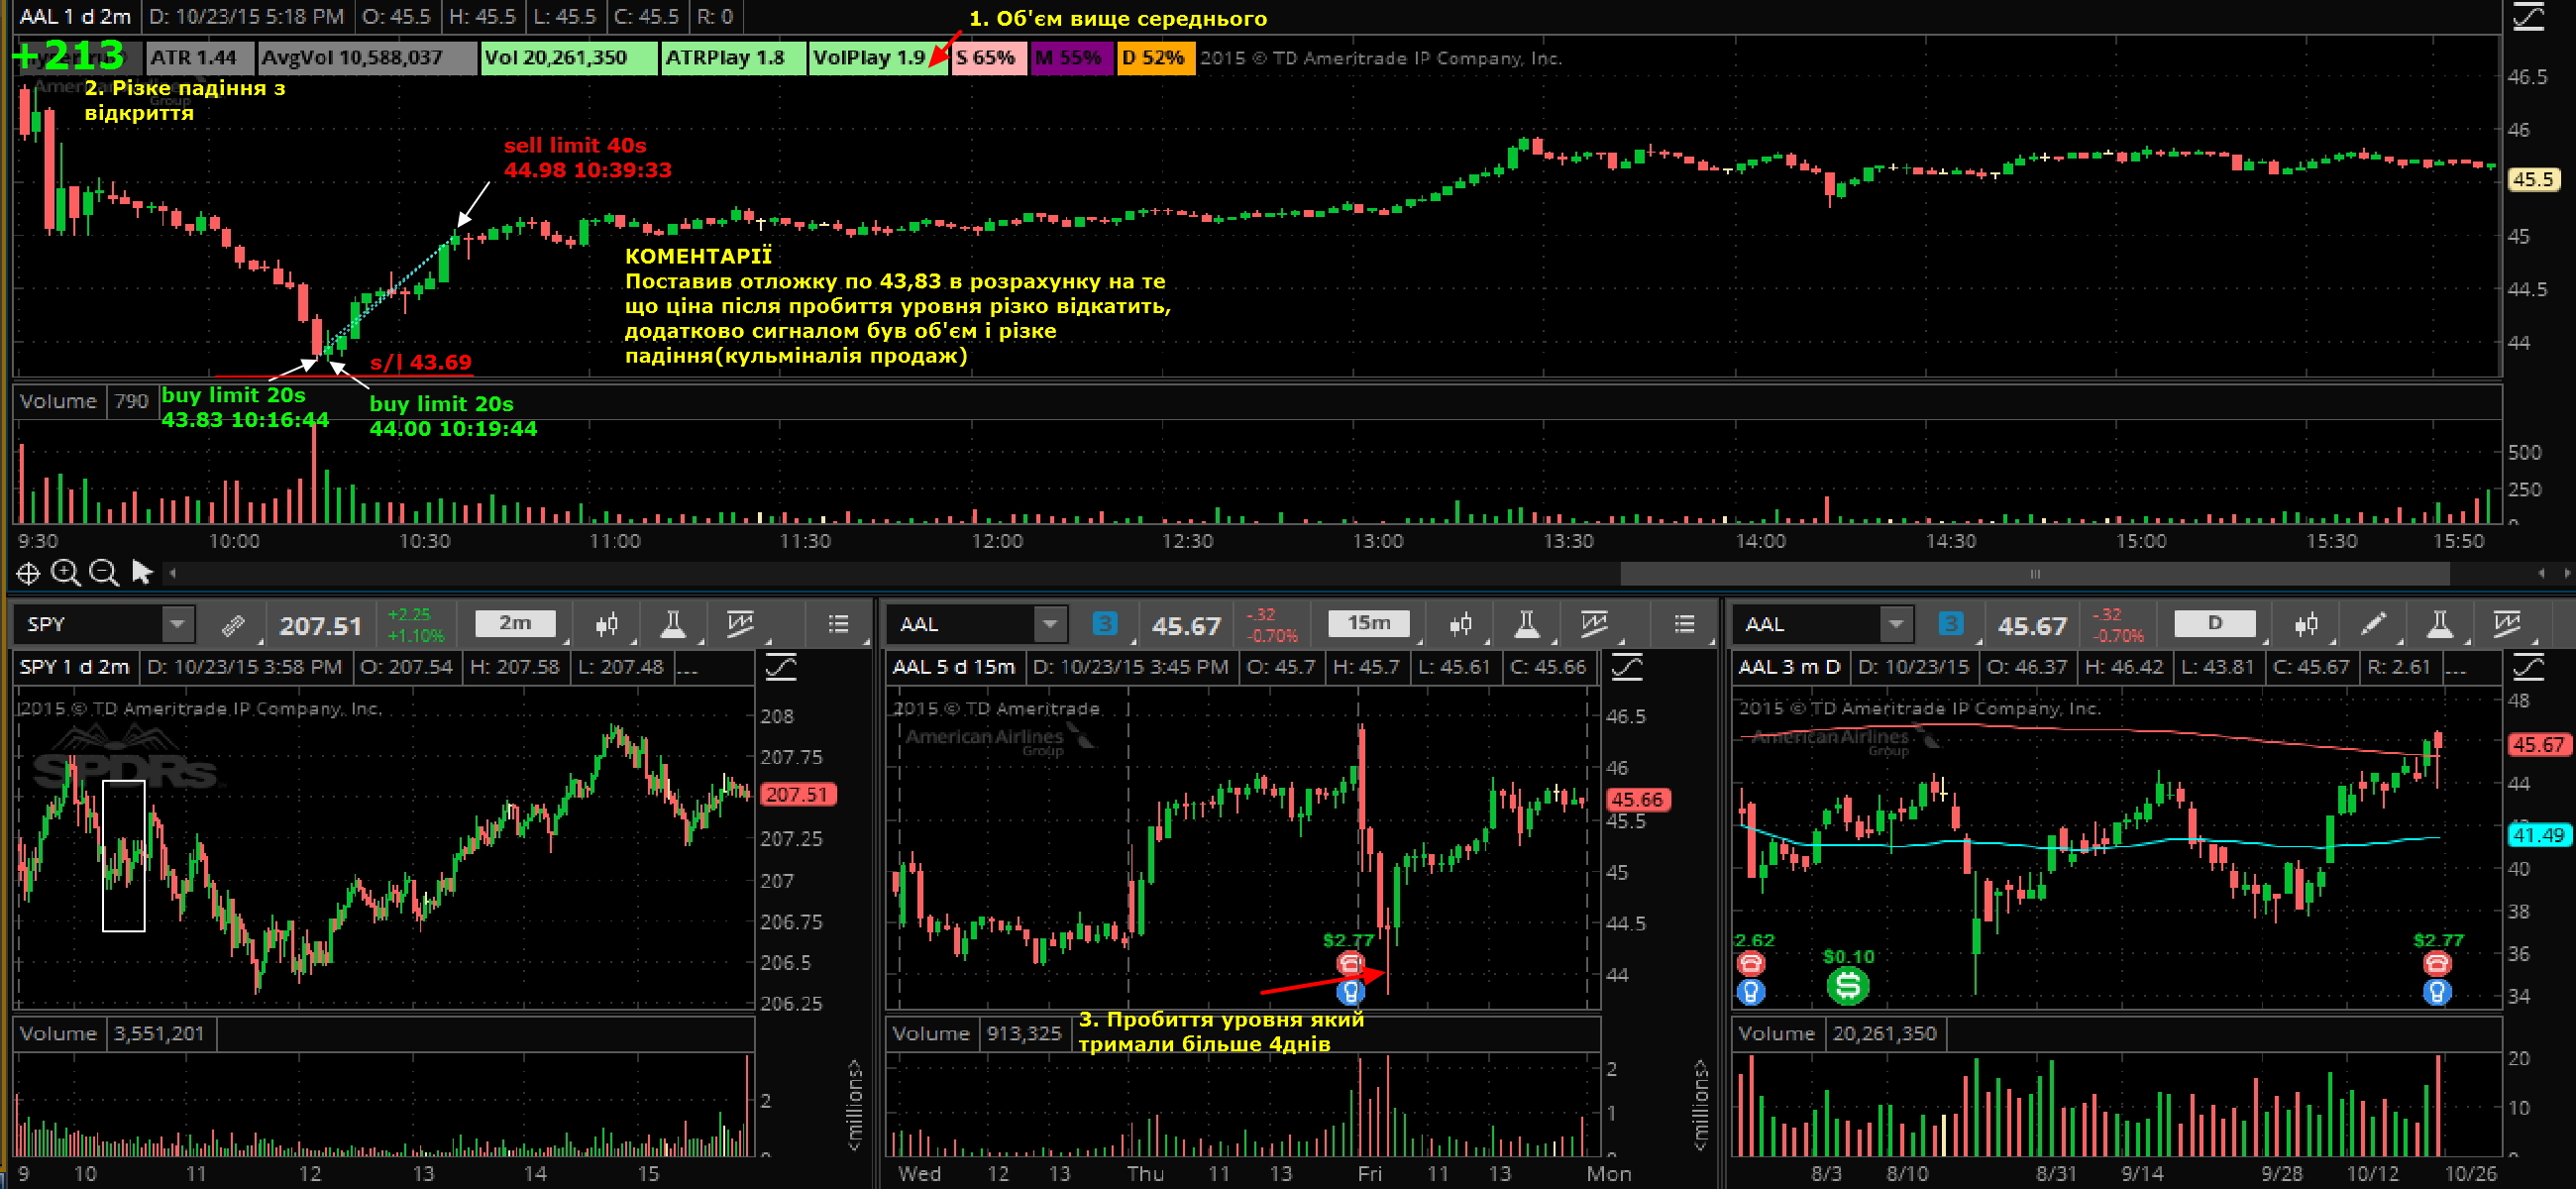This screenshot has width=2576, height=1189.
Task: Click red phone icon under 2.62 on daily chart
Action: [1750, 964]
